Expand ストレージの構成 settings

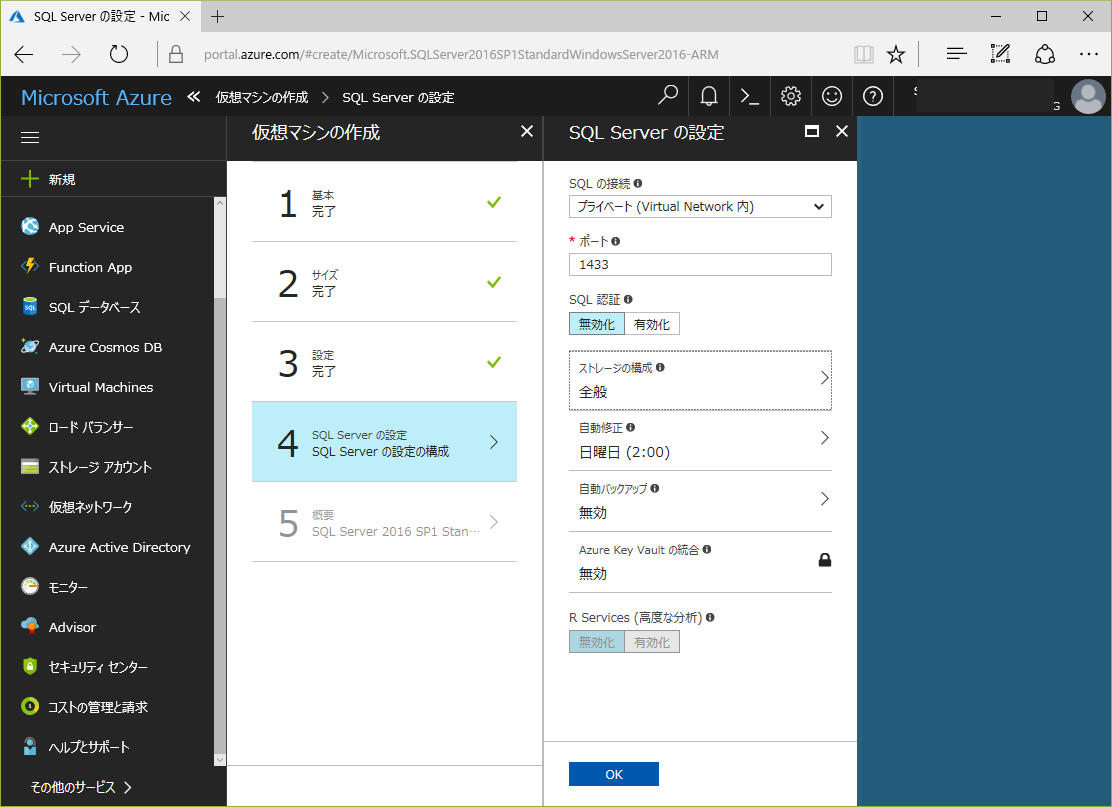(700, 380)
